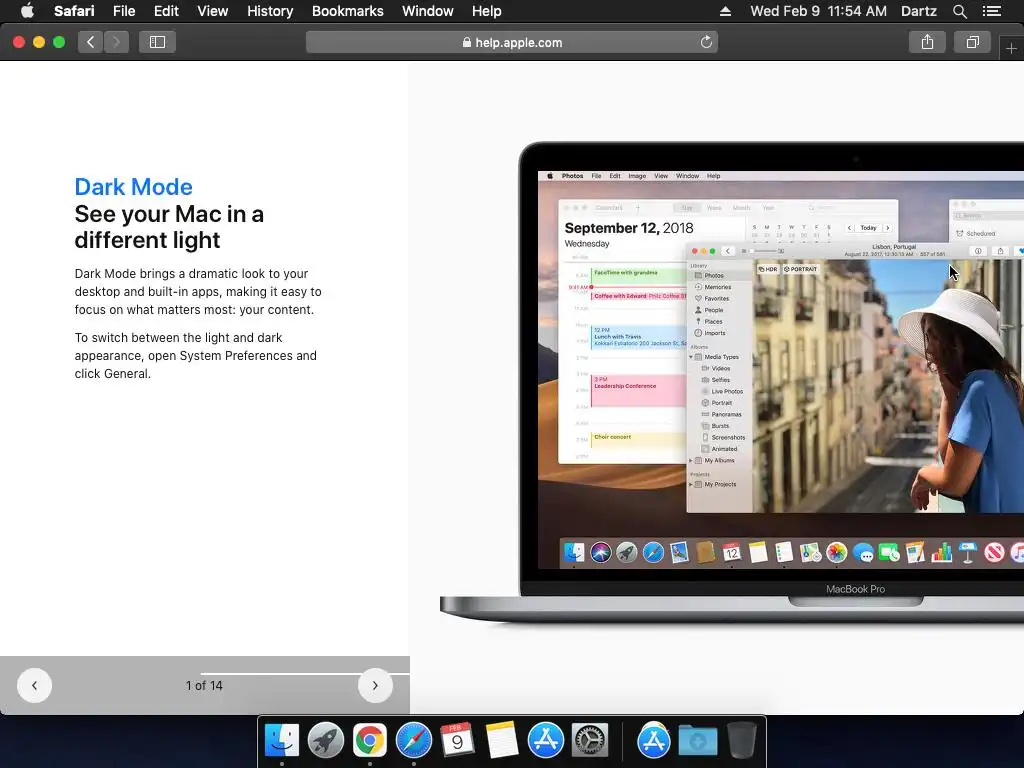Go to the previous slide with left chevron
This screenshot has width=1024, height=768.
[x=35, y=686]
